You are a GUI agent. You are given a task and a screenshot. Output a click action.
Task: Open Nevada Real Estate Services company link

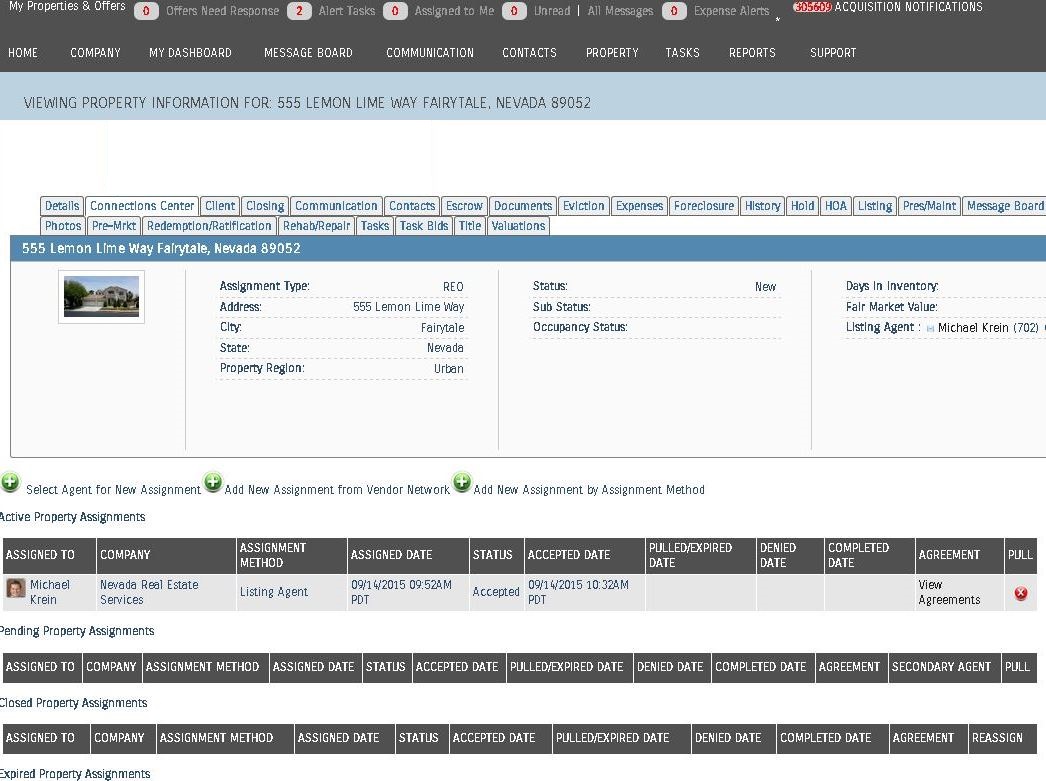click(x=149, y=592)
